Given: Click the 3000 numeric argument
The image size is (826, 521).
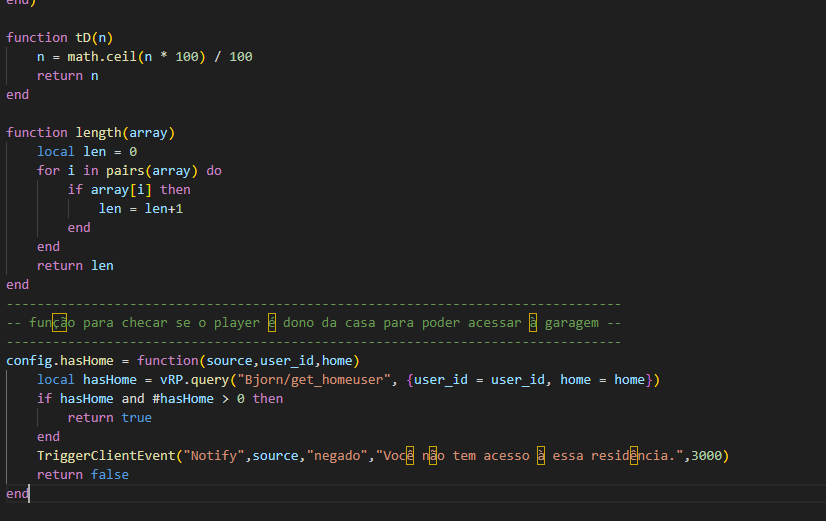Looking at the screenshot, I should click(x=706, y=456).
